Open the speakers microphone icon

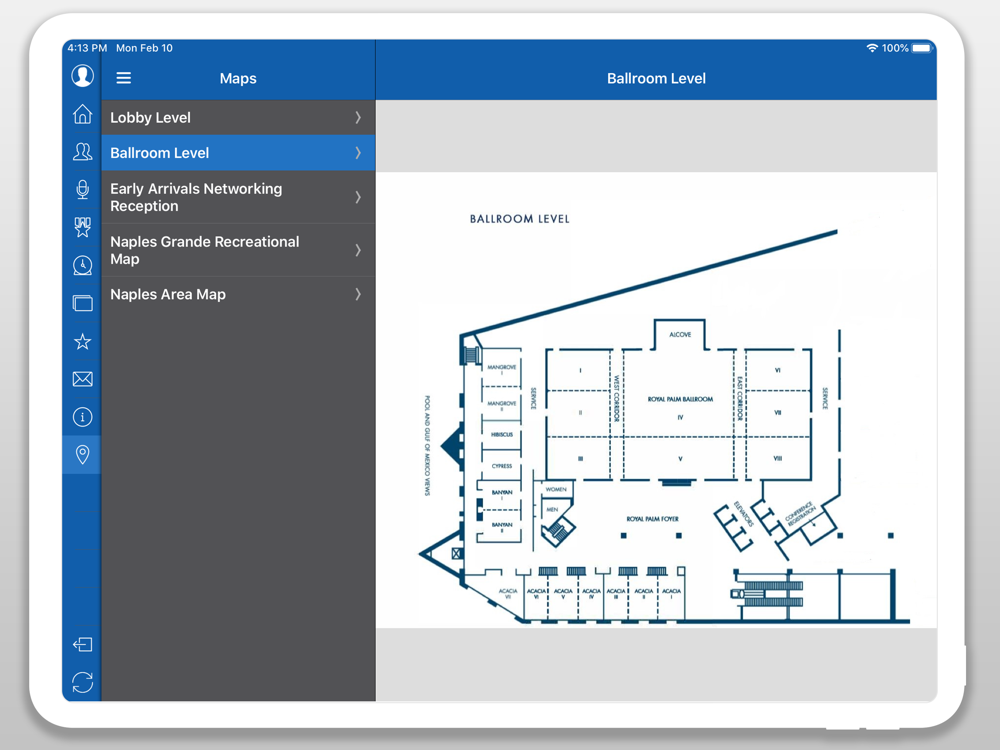point(82,189)
